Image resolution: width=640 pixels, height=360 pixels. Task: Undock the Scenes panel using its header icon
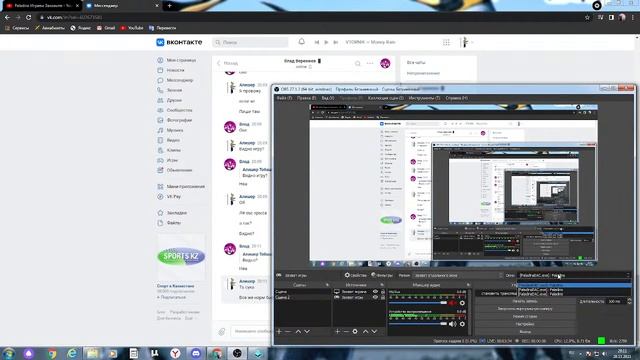327,285
